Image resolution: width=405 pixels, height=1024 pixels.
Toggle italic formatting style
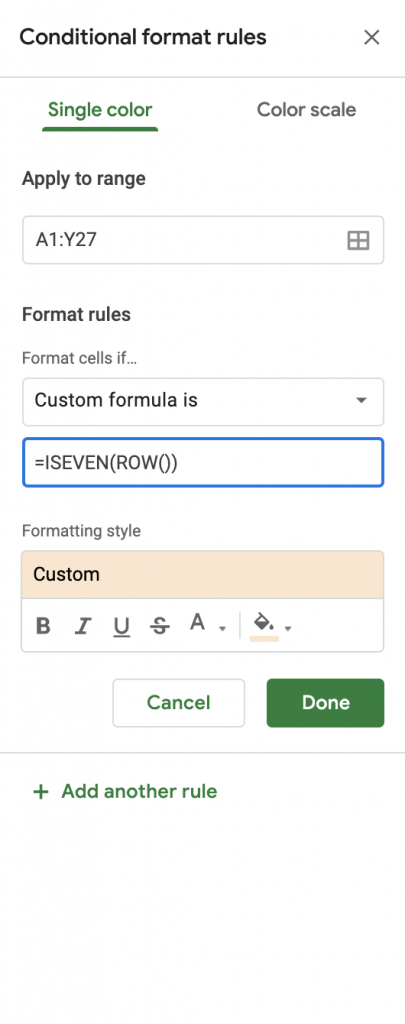[x=82, y=626]
